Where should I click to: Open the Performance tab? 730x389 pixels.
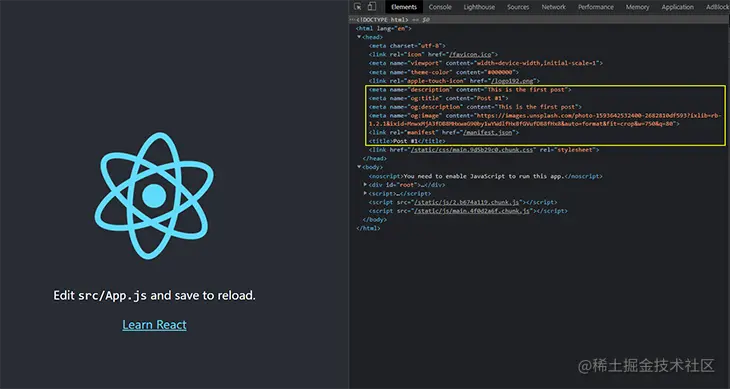click(x=595, y=7)
